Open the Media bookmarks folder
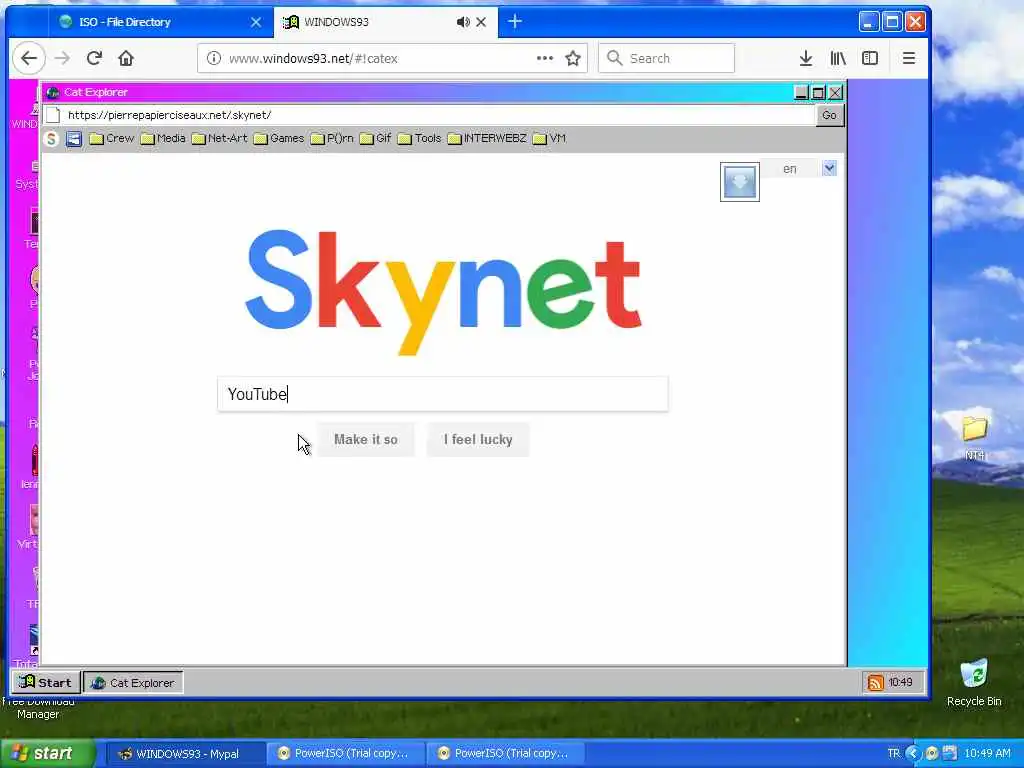Image resolution: width=1024 pixels, height=768 pixels. 163,138
